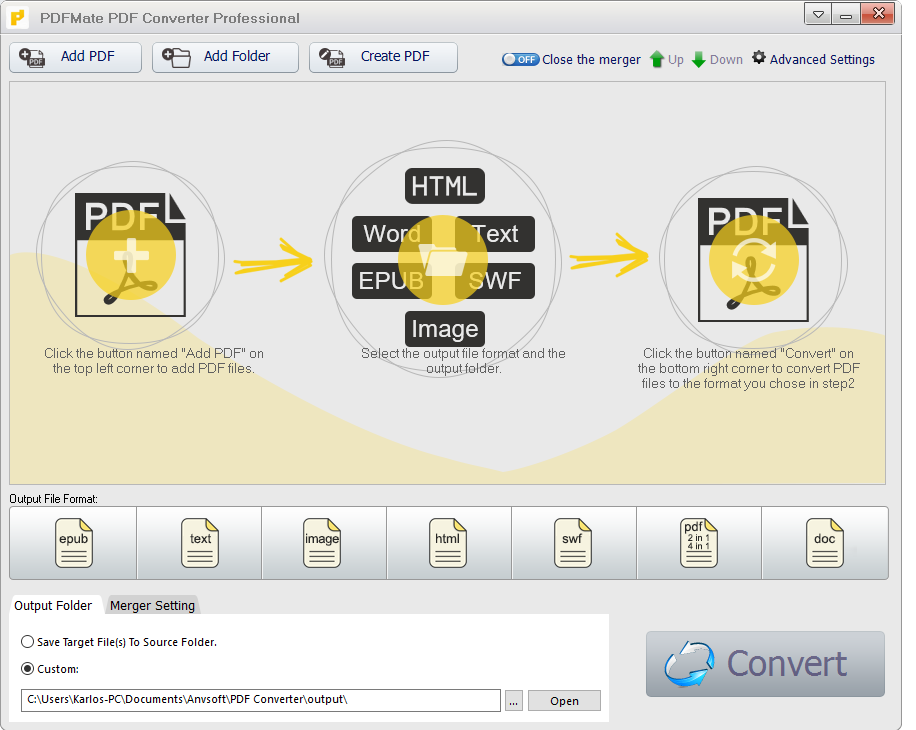
Task: Start conversion with the Convert button
Action: click(x=765, y=664)
